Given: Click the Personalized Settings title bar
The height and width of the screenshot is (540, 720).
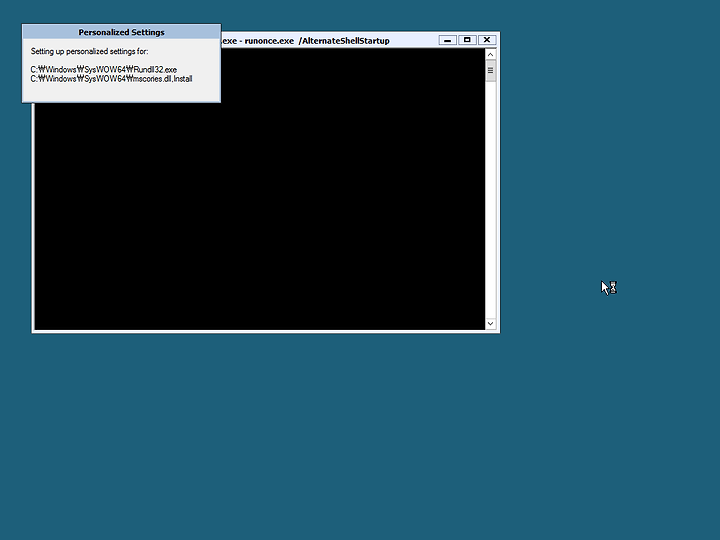Looking at the screenshot, I should [121, 32].
